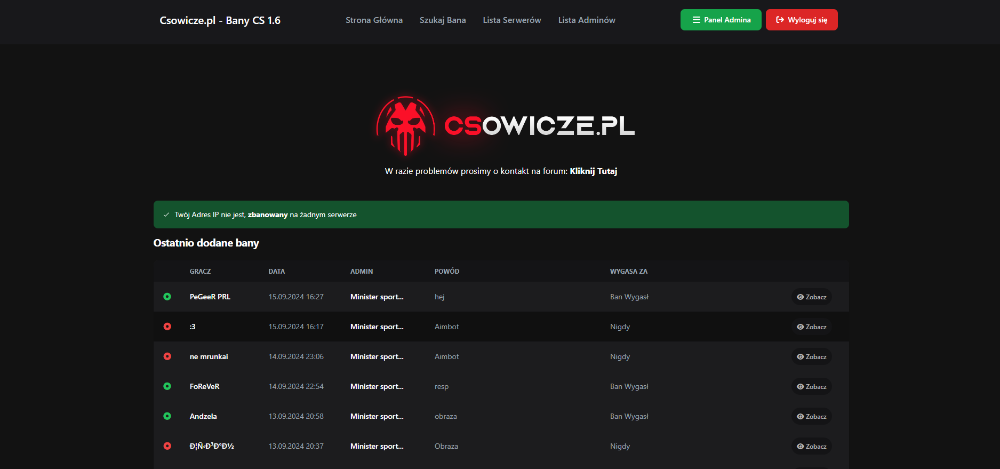Click green status icon of PeGeeR PRL
This screenshot has width=1000, height=469.
(x=167, y=297)
